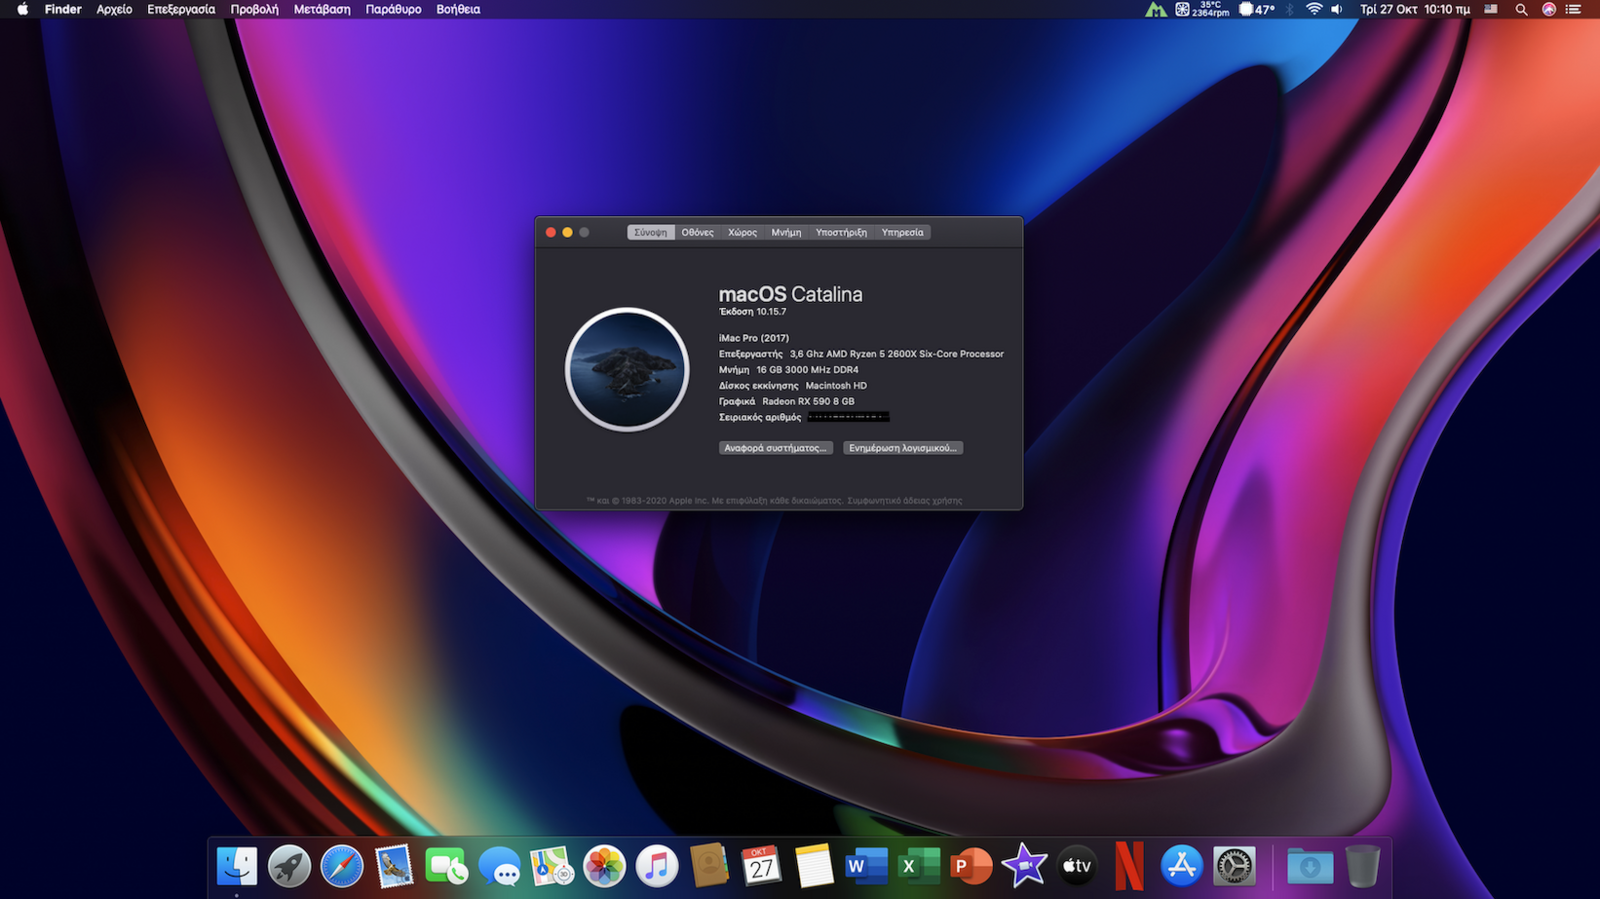Click the 16 GB 3000 MHz DDR4 text

tap(807, 370)
